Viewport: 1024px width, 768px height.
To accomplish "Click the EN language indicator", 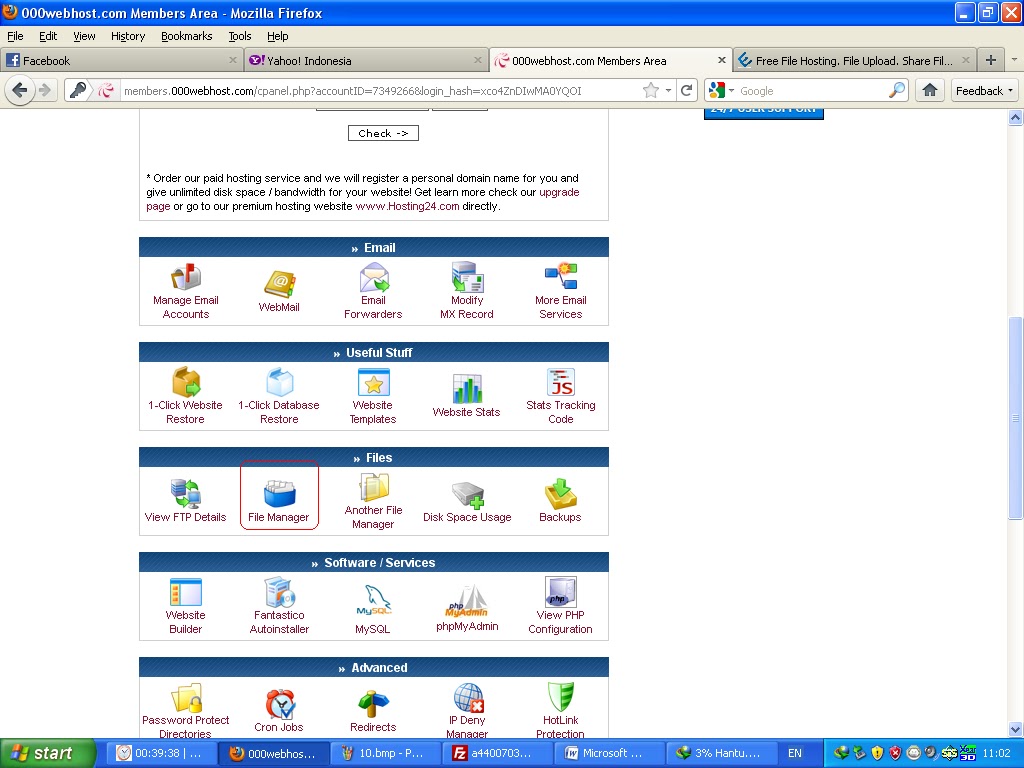I will pos(795,753).
